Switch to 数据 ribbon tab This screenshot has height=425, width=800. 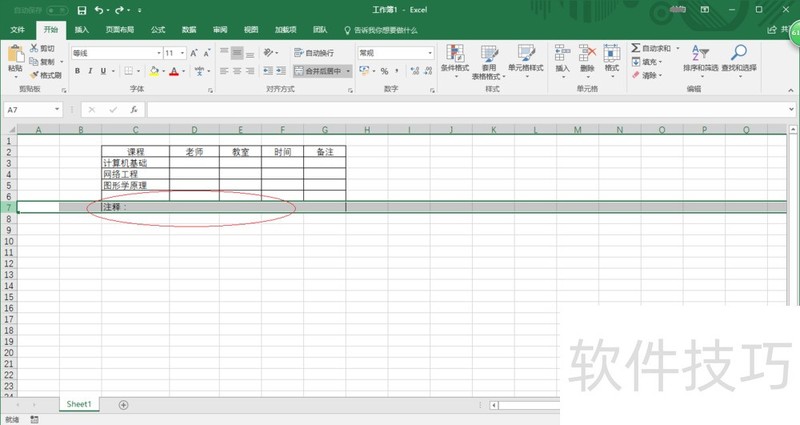click(x=189, y=30)
